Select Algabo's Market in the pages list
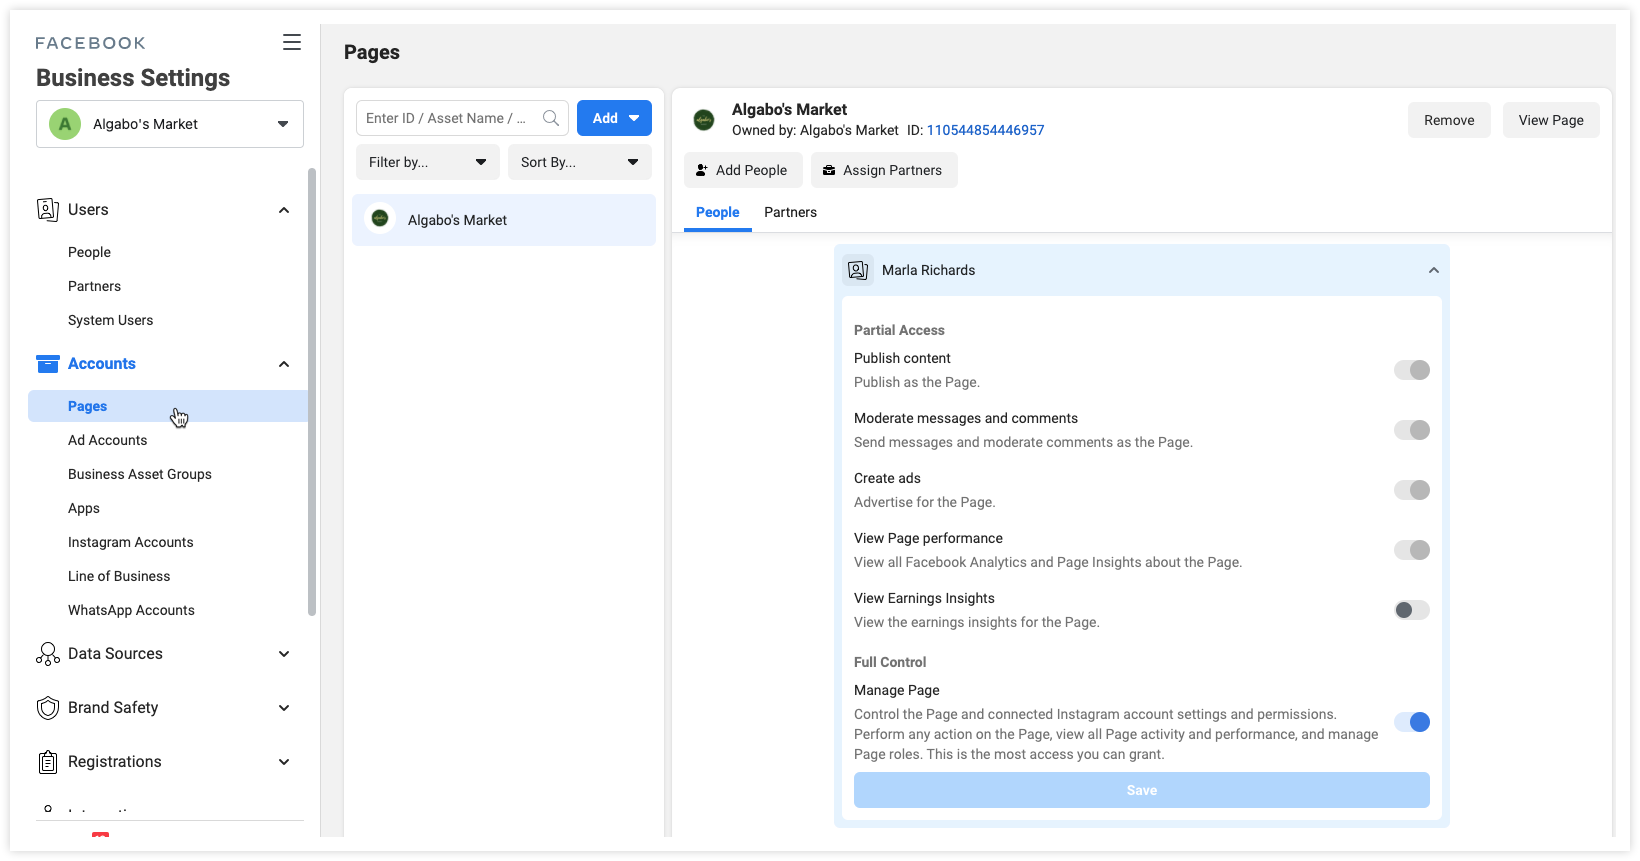Viewport: 1640px width, 861px height. (504, 220)
